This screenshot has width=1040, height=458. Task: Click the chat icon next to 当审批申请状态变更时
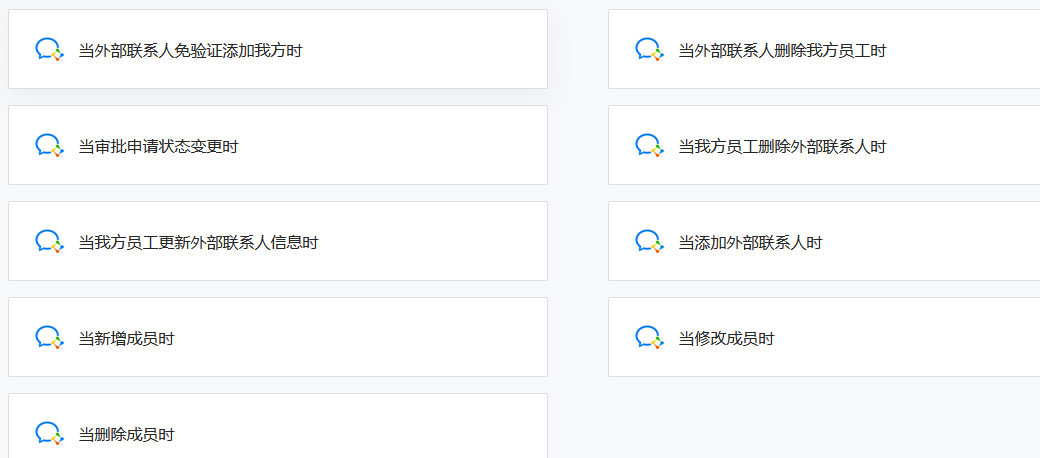(49, 146)
